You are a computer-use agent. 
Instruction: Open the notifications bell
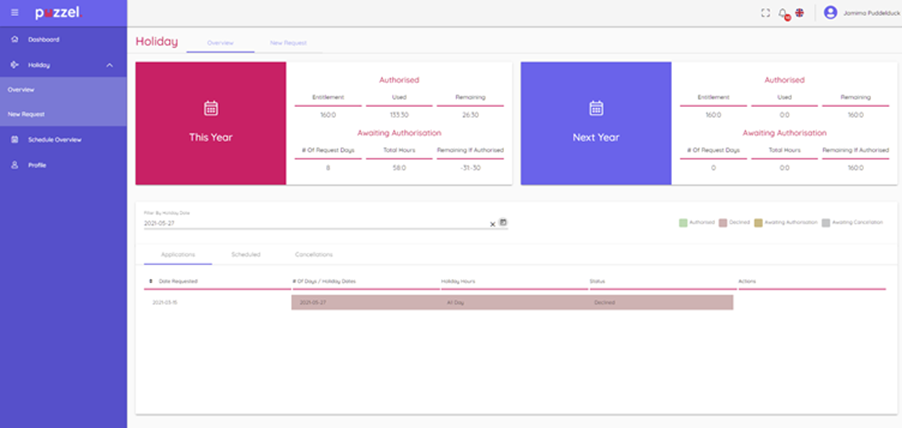(783, 13)
